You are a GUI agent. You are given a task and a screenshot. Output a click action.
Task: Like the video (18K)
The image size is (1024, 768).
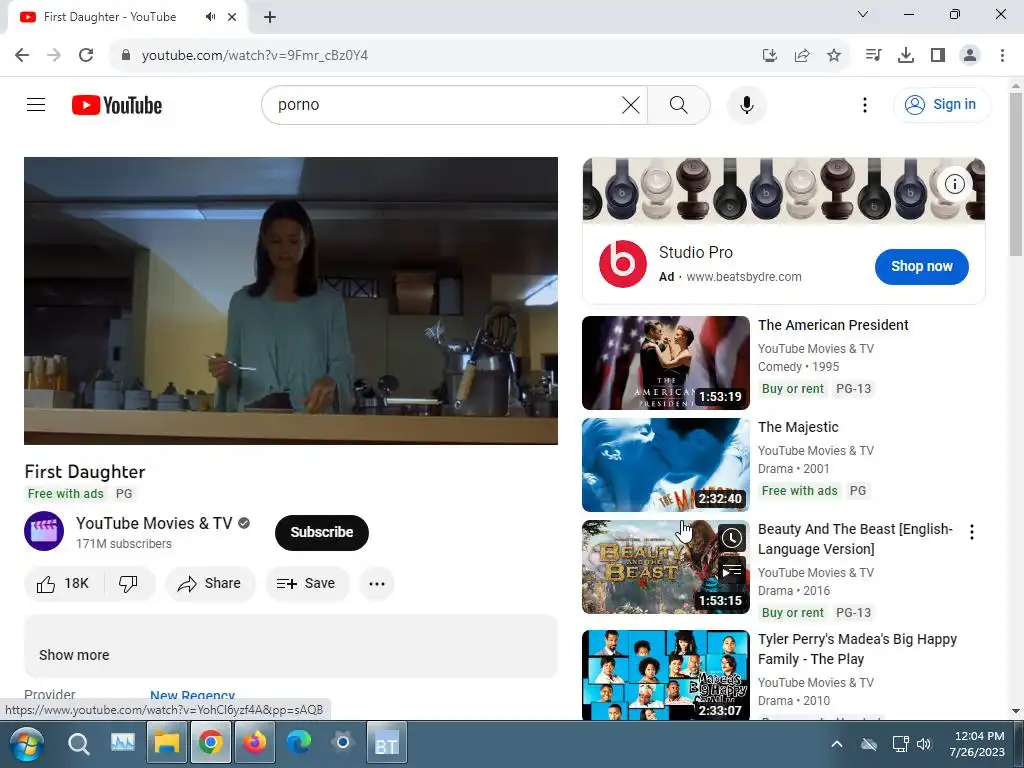point(63,583)
